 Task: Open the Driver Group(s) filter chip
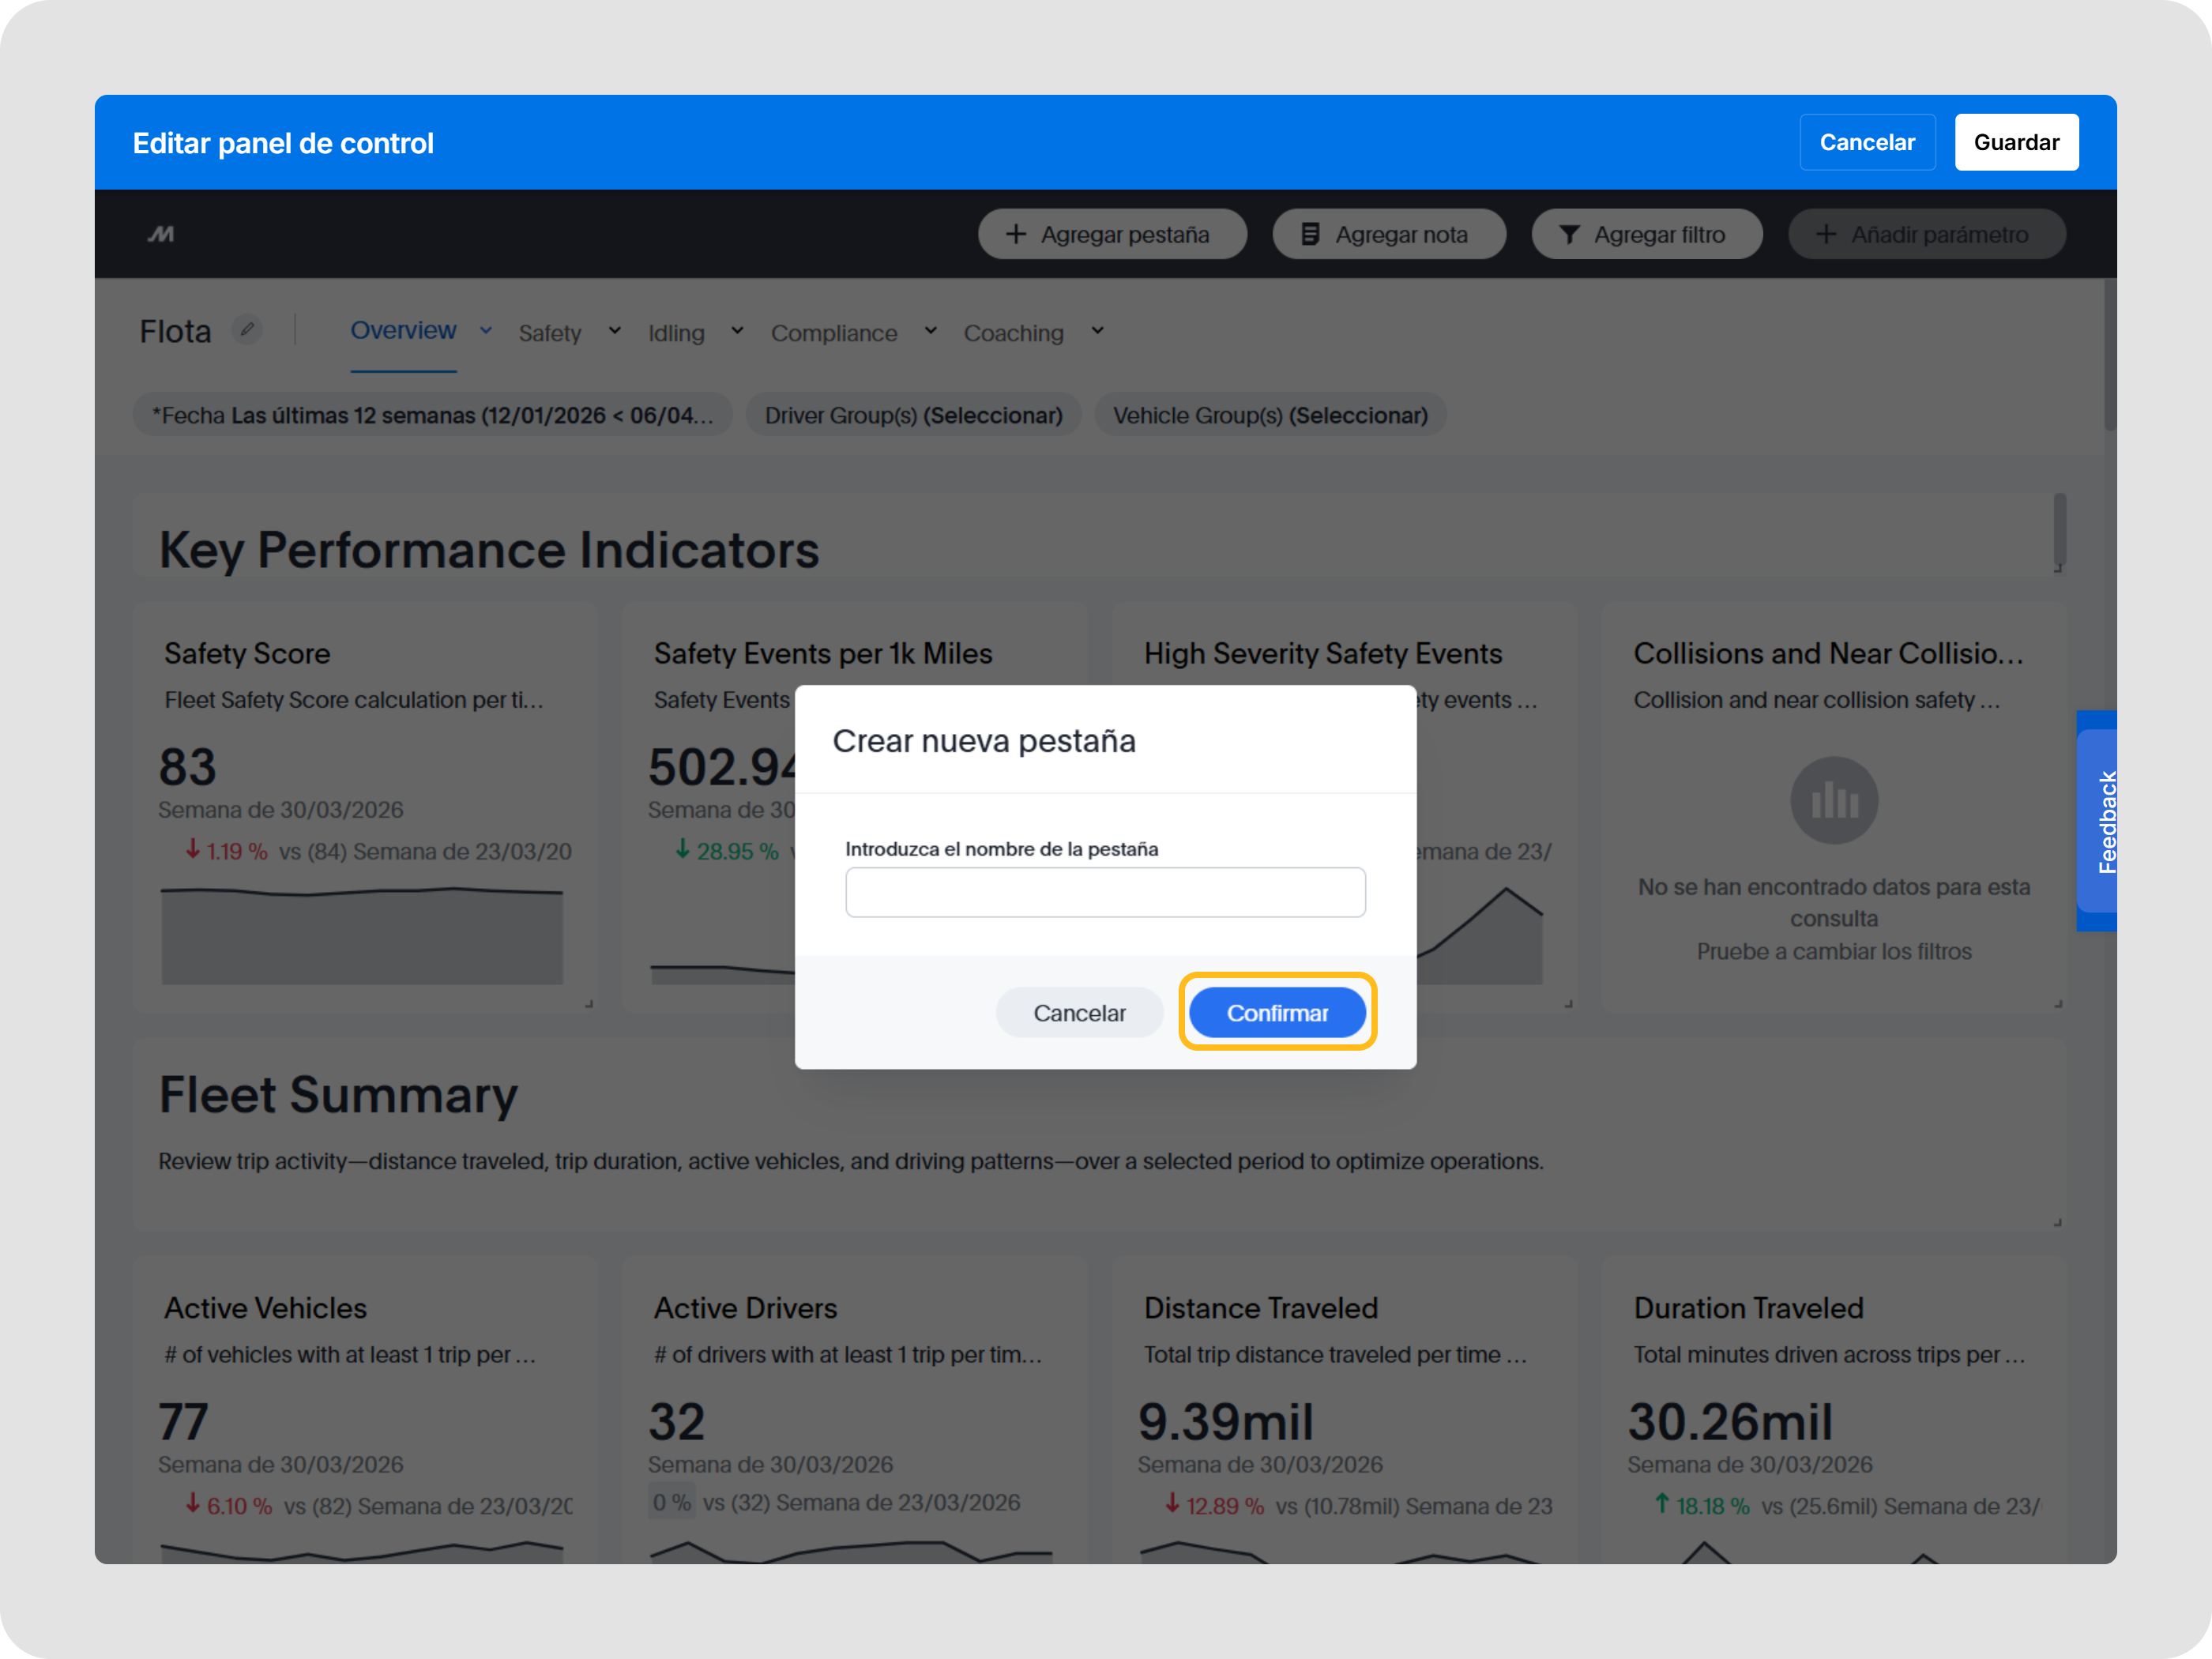(x=913, y=415)
